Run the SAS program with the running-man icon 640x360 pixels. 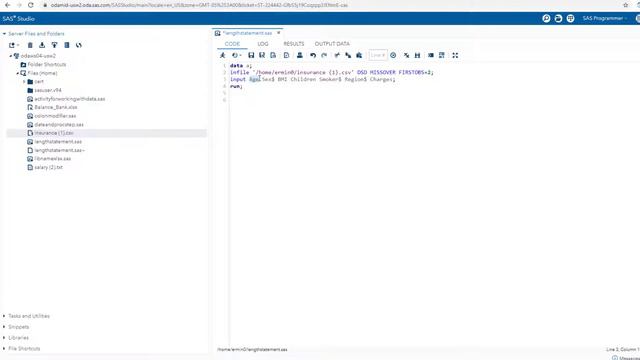point(222,55)
